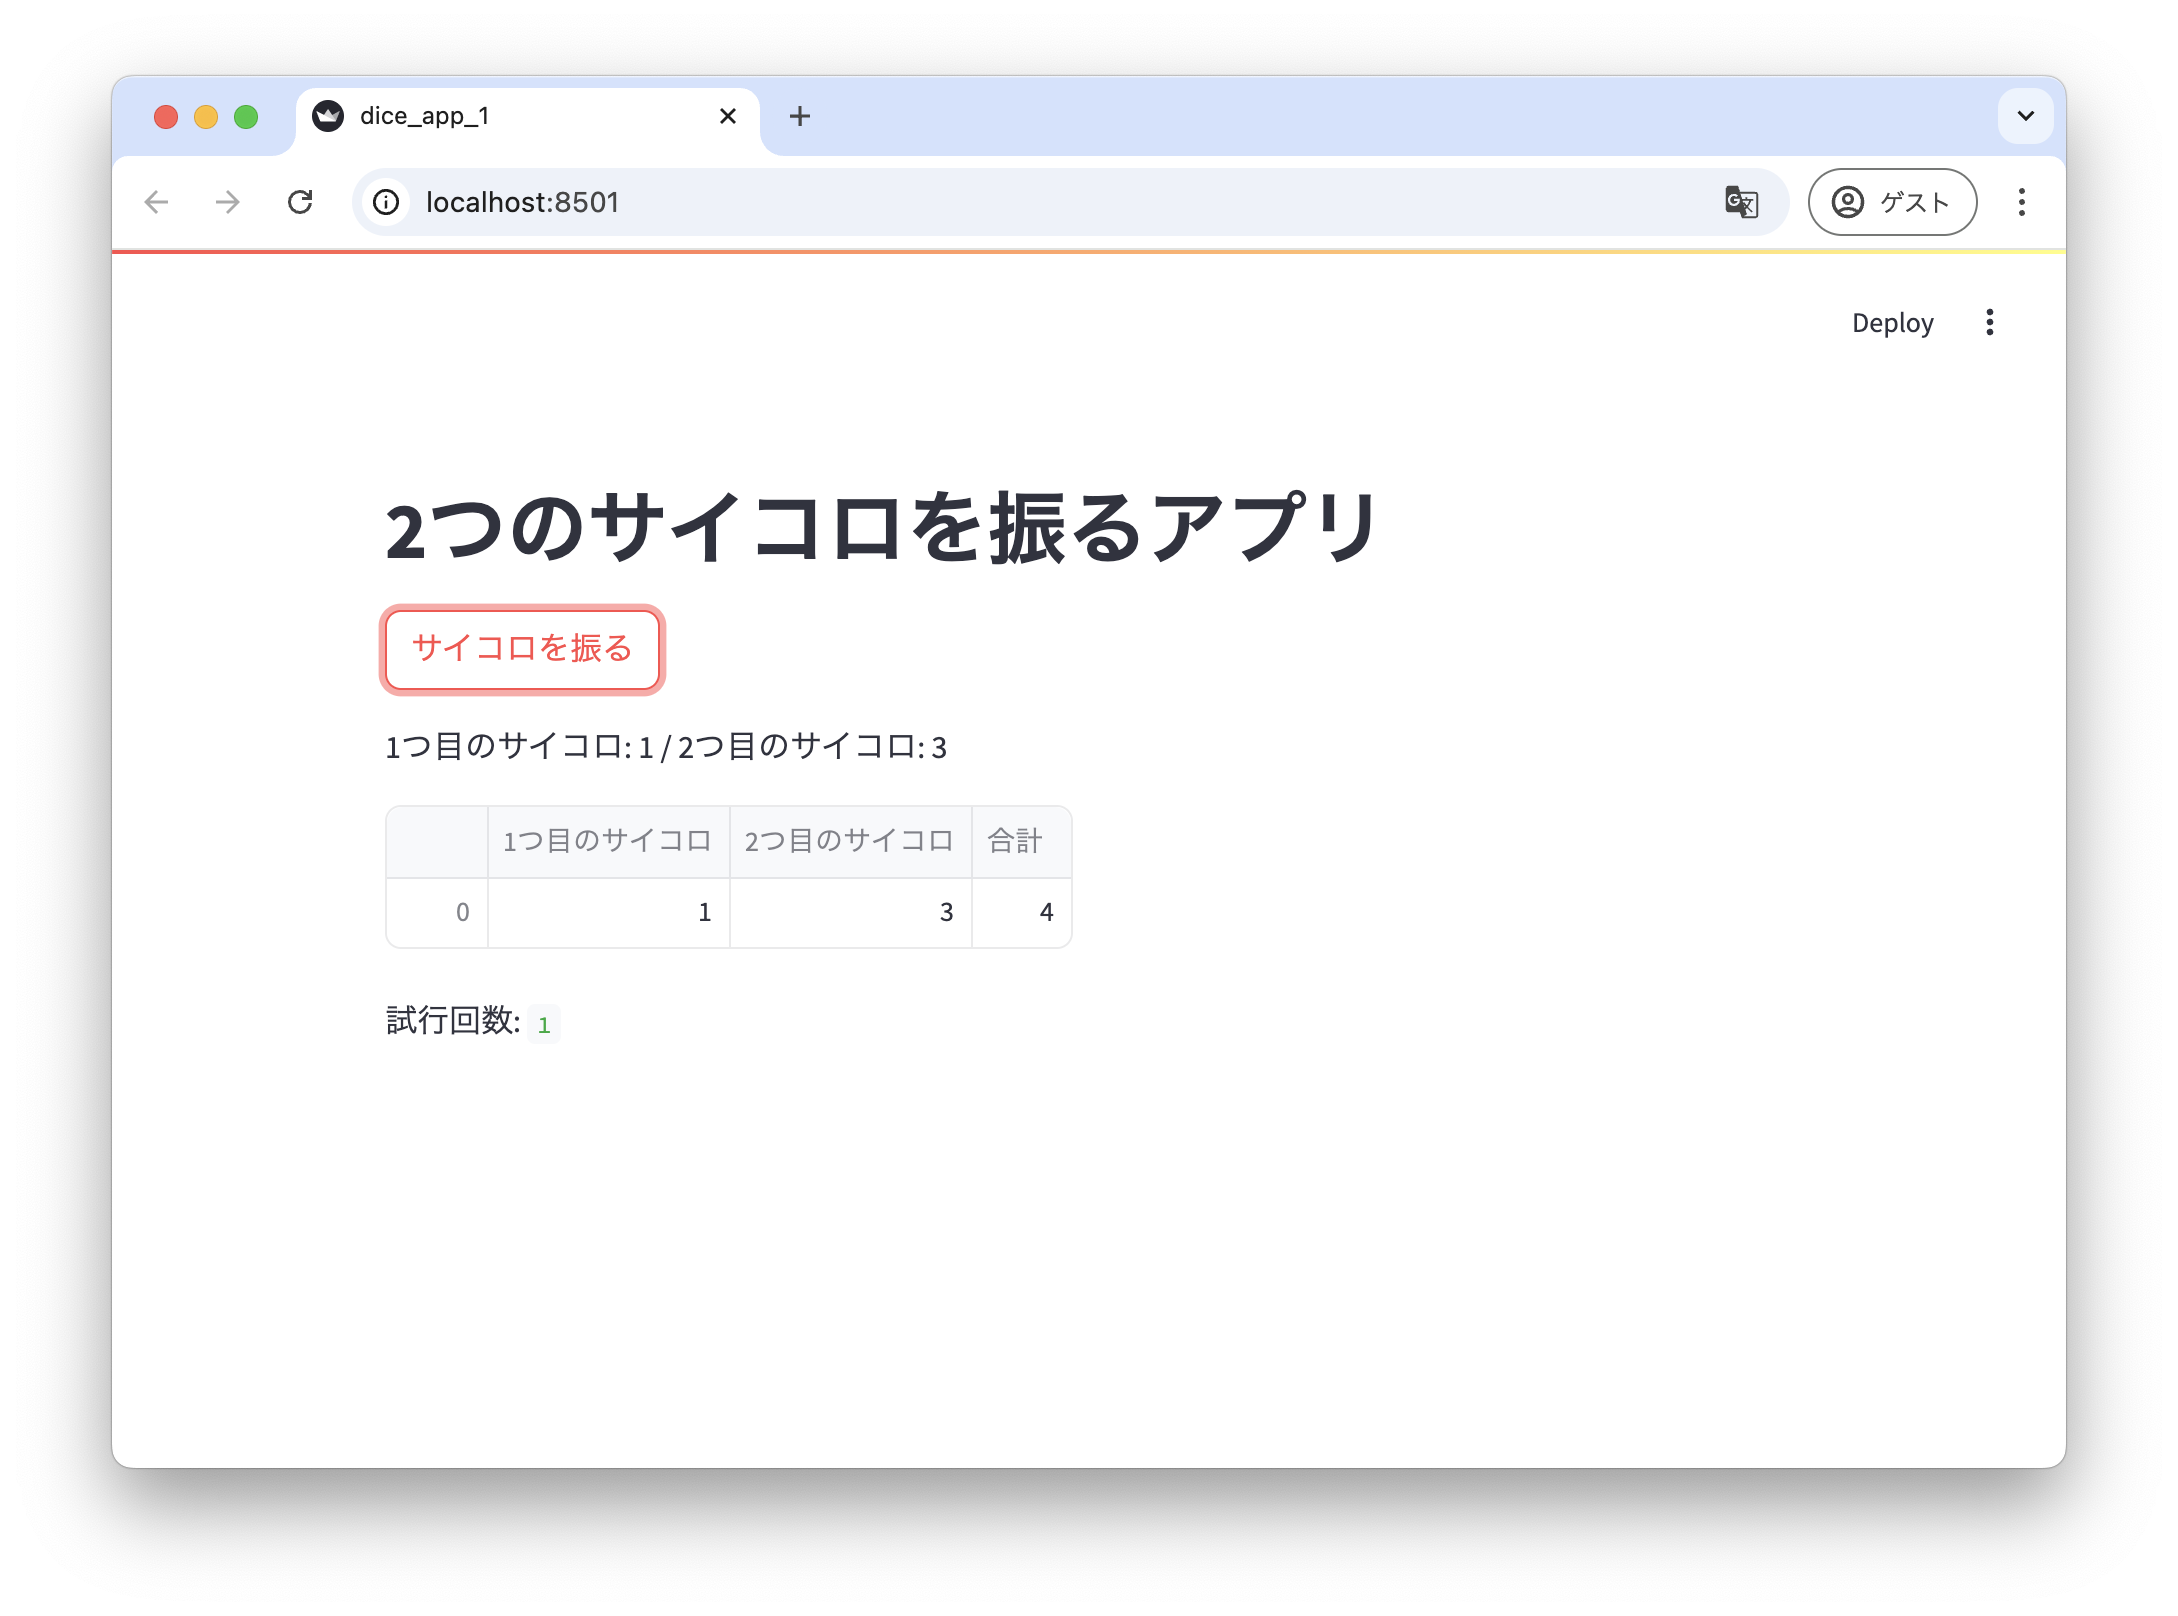
Task: Click the green 試行回数 value badge
Action: click(x=544, y=1023)
